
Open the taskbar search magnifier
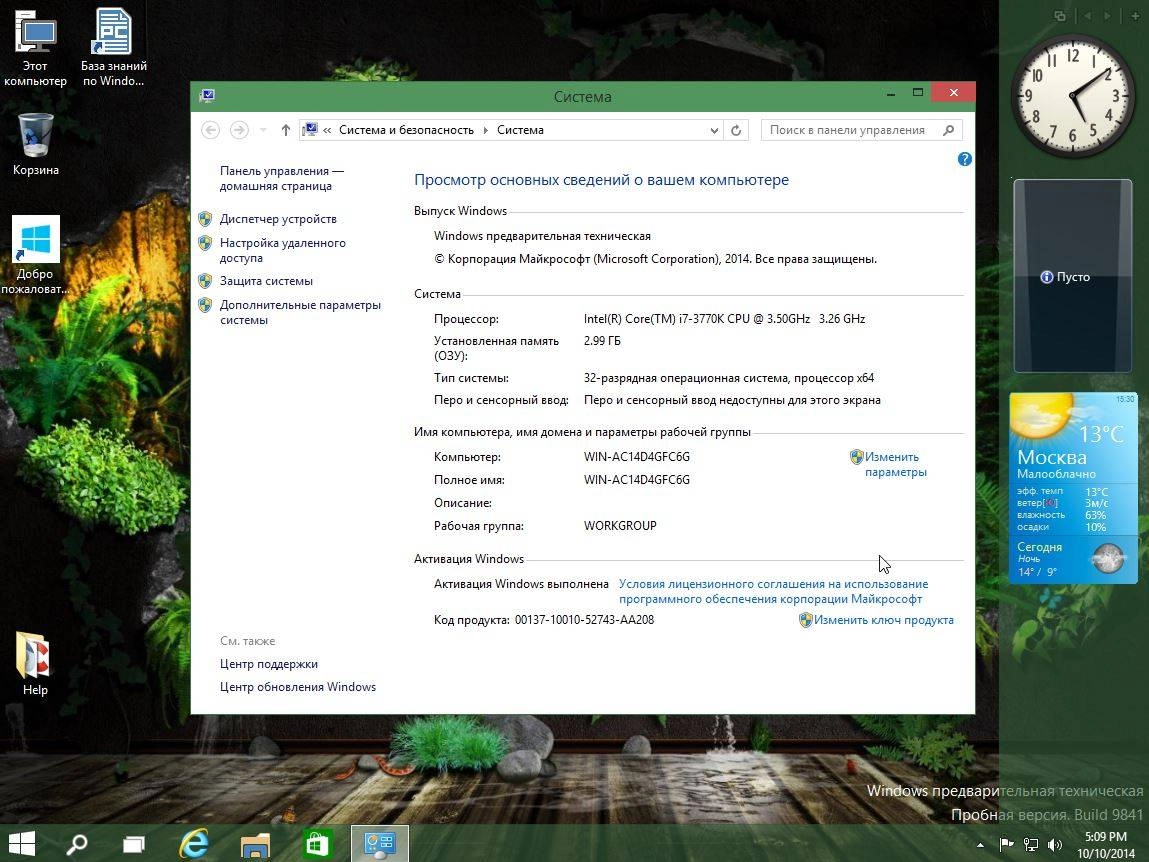[76, 844]
